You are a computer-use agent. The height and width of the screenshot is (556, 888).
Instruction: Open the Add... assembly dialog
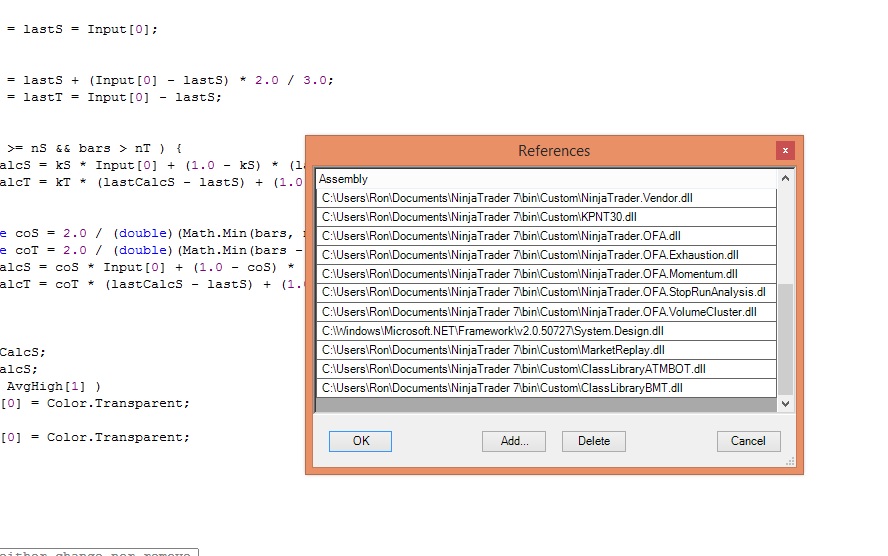514,441
